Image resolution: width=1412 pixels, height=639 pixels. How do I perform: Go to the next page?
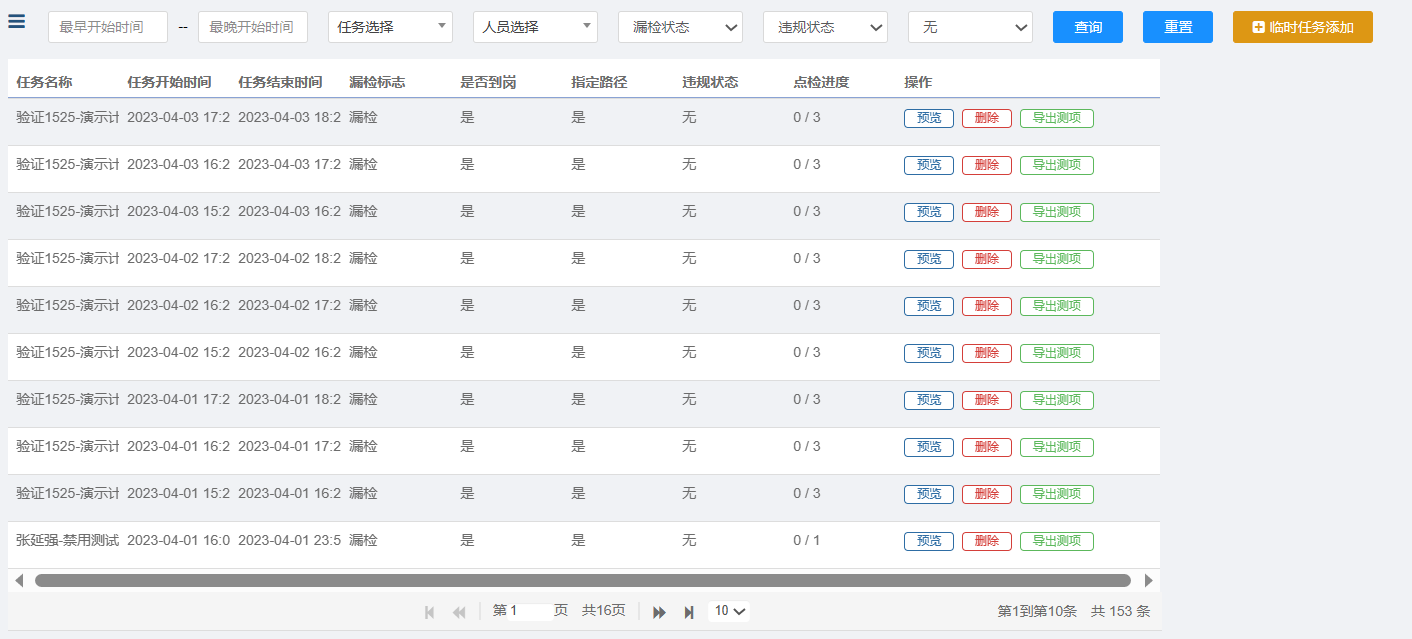point(659,612)
